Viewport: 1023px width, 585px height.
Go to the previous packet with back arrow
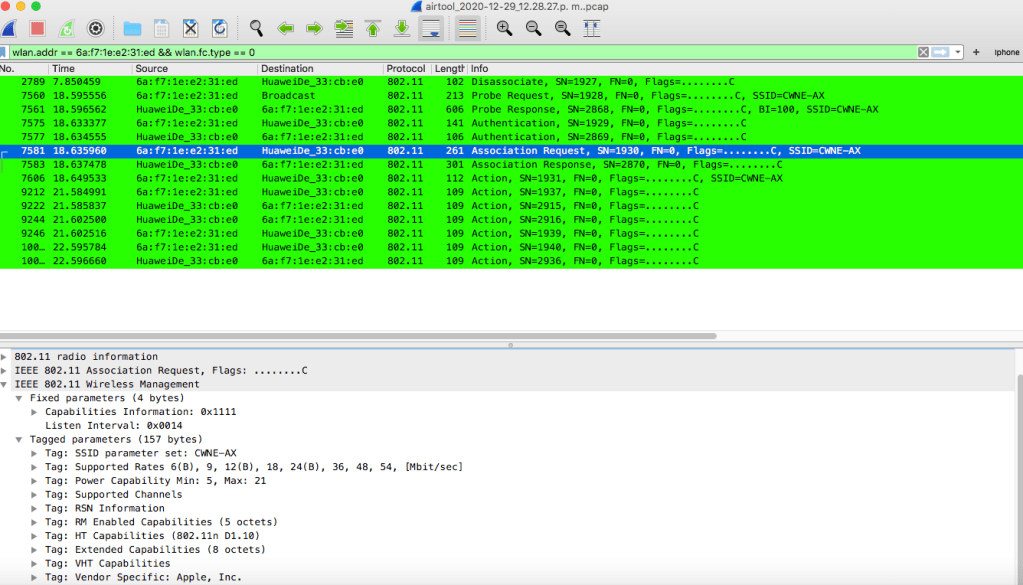click(285, 28)
